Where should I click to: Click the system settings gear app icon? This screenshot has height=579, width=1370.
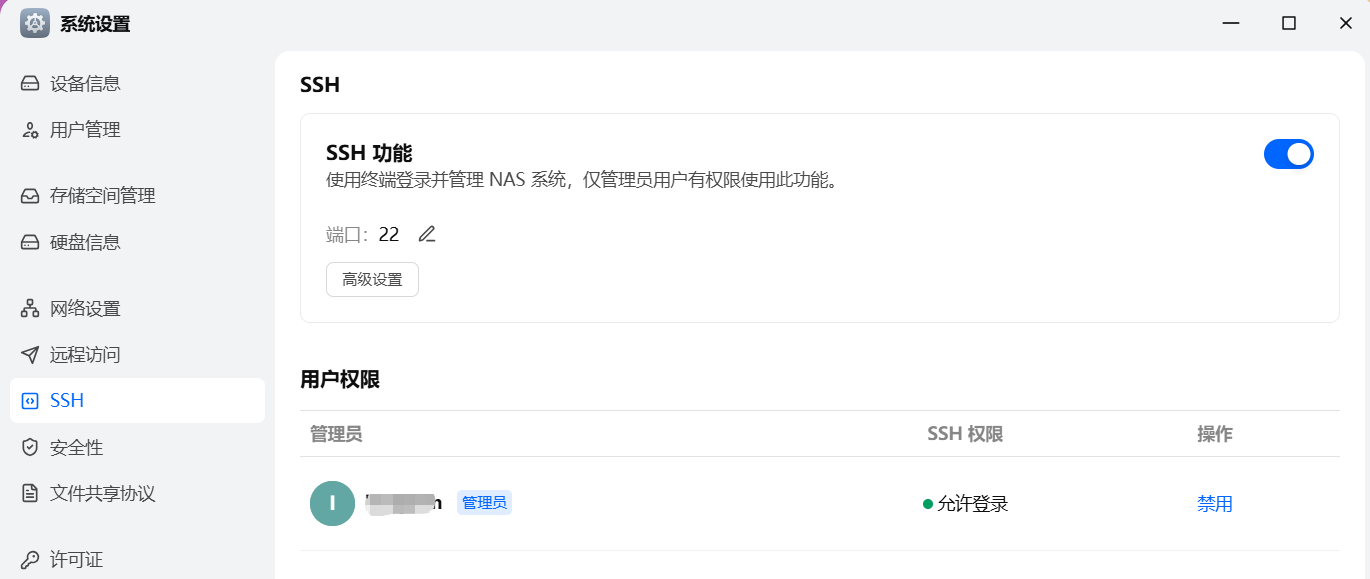point(35,23)
